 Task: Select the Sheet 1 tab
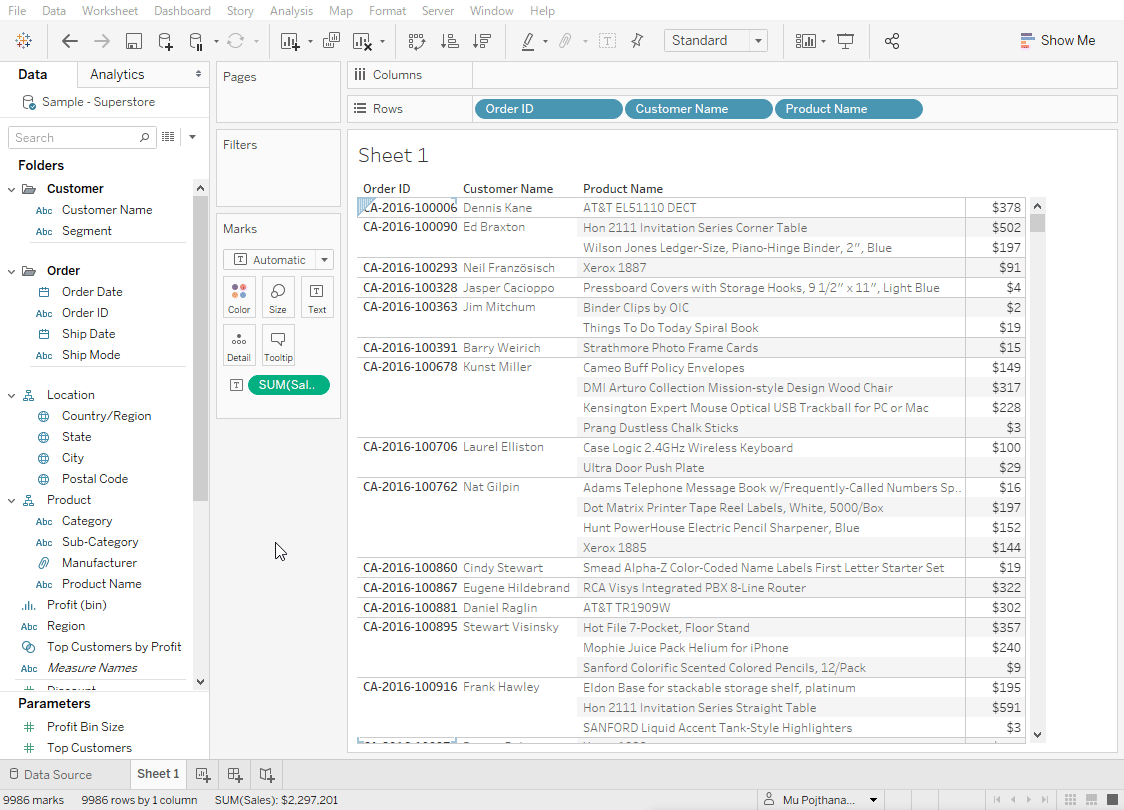click(158, 774)
